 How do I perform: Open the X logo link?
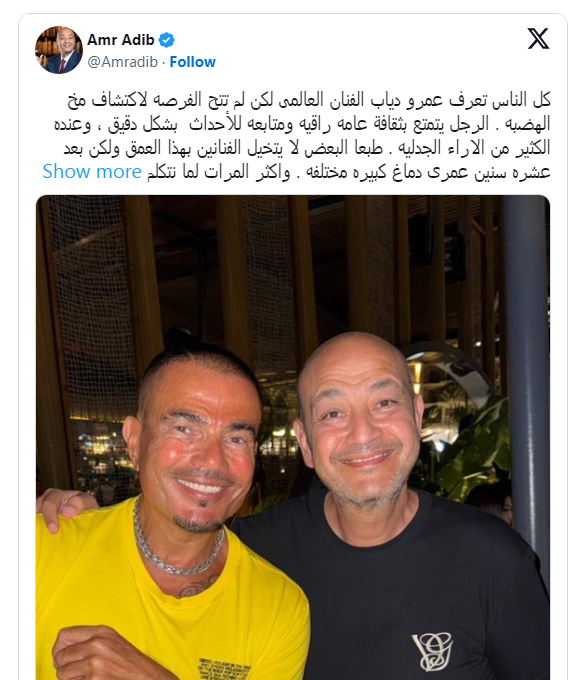click(538, 39)
